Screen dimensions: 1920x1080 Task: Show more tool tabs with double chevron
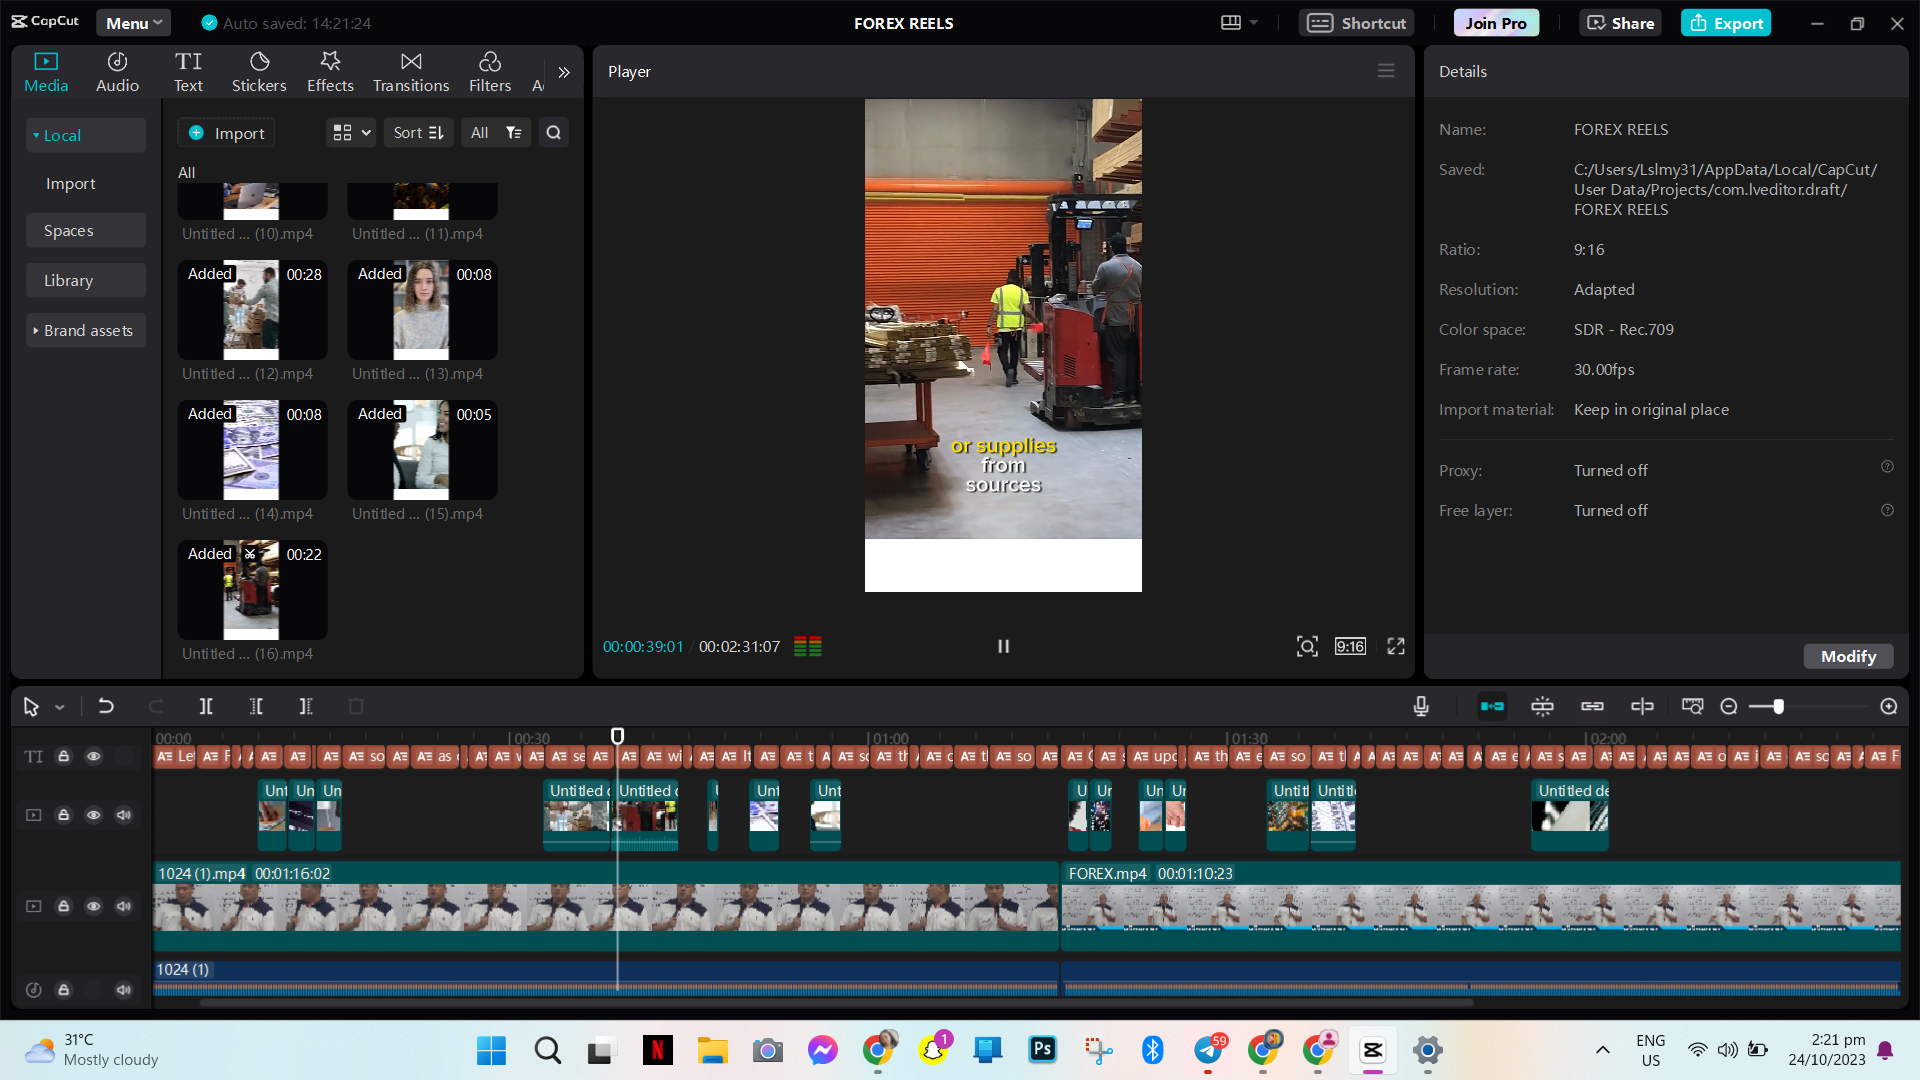(564, 72)
